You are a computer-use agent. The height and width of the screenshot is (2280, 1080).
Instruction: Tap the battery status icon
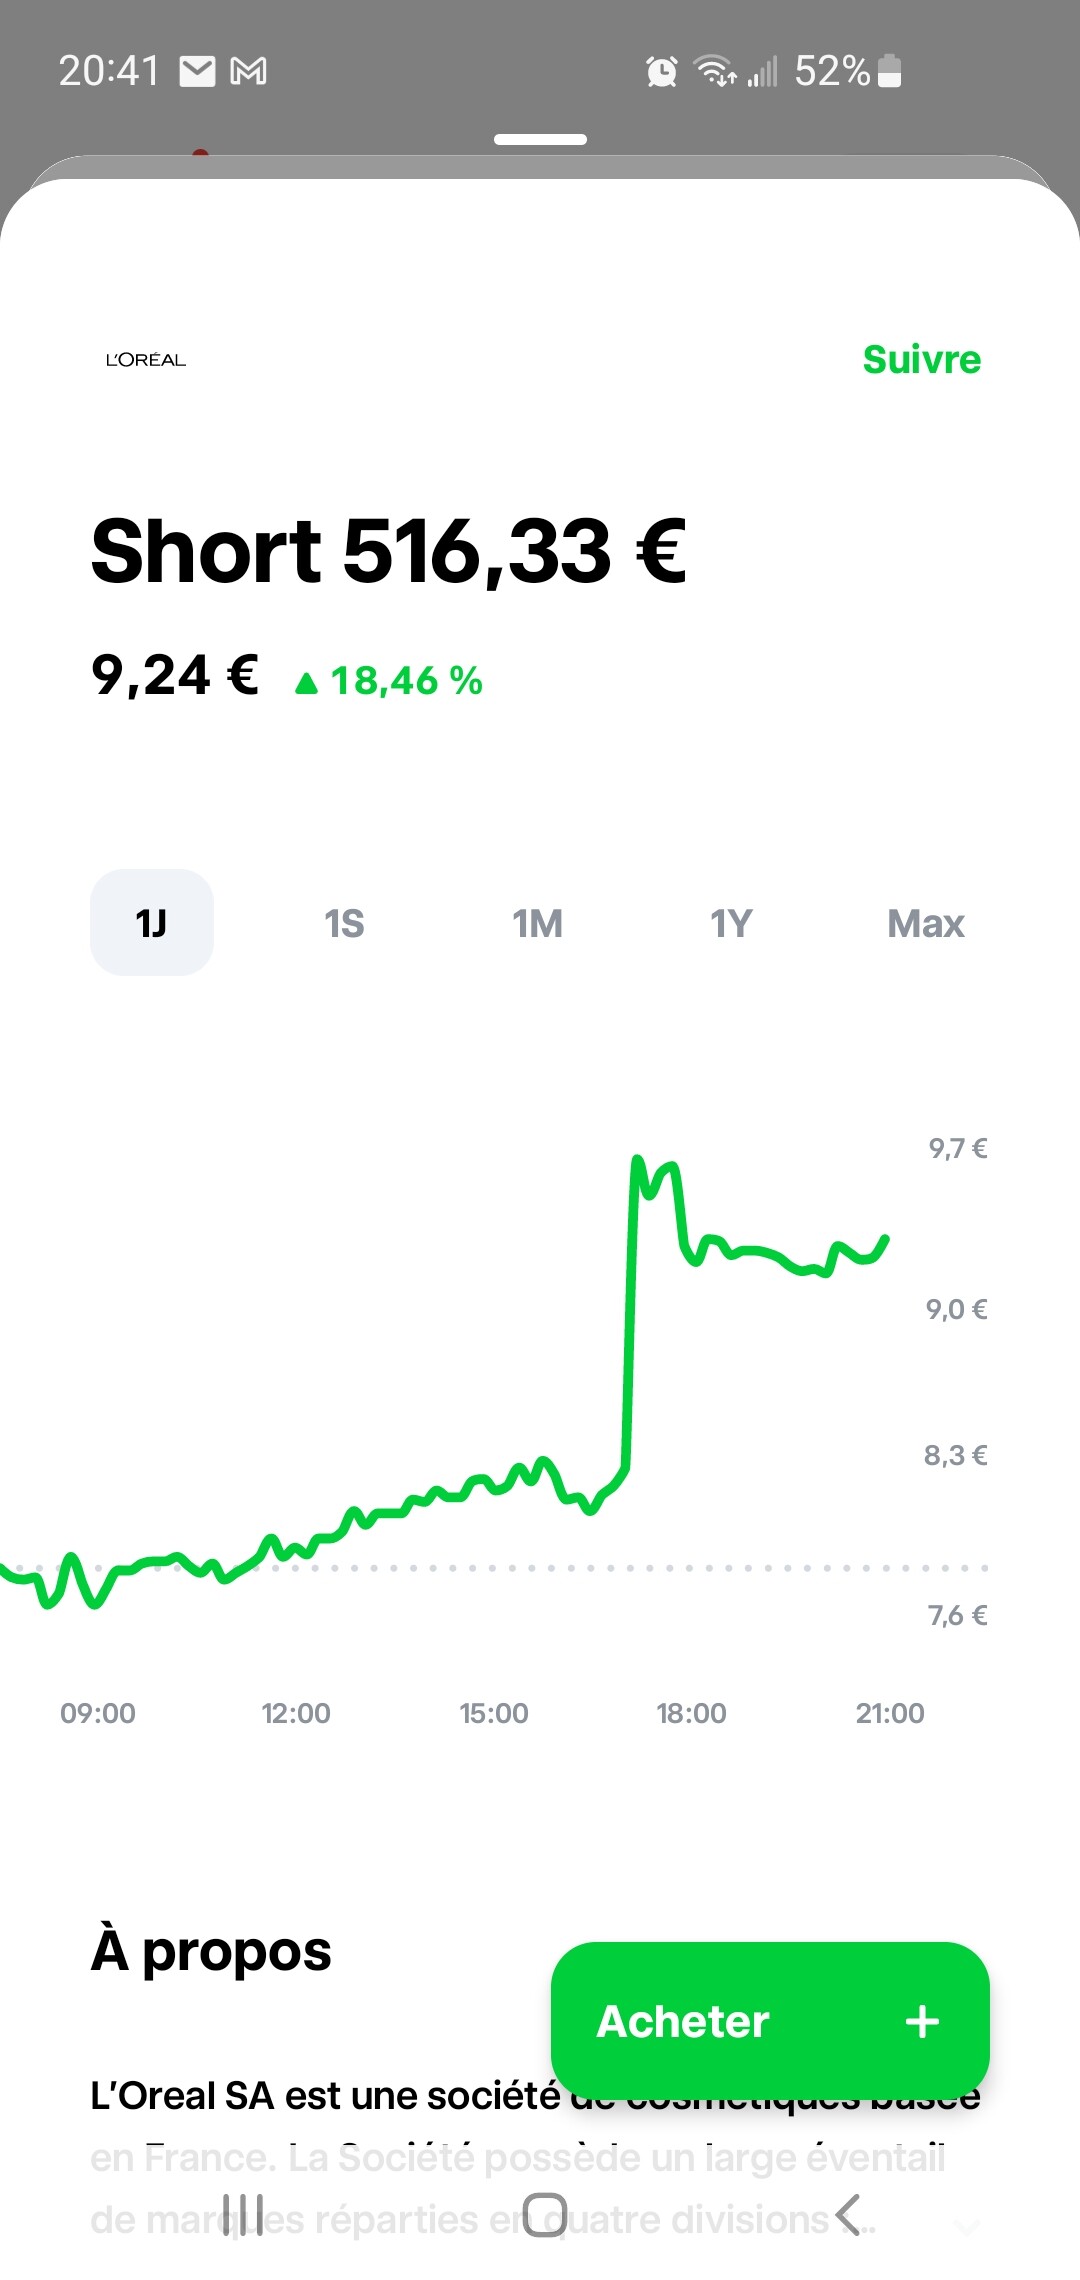pyautogui.click(x=889, y=71)
